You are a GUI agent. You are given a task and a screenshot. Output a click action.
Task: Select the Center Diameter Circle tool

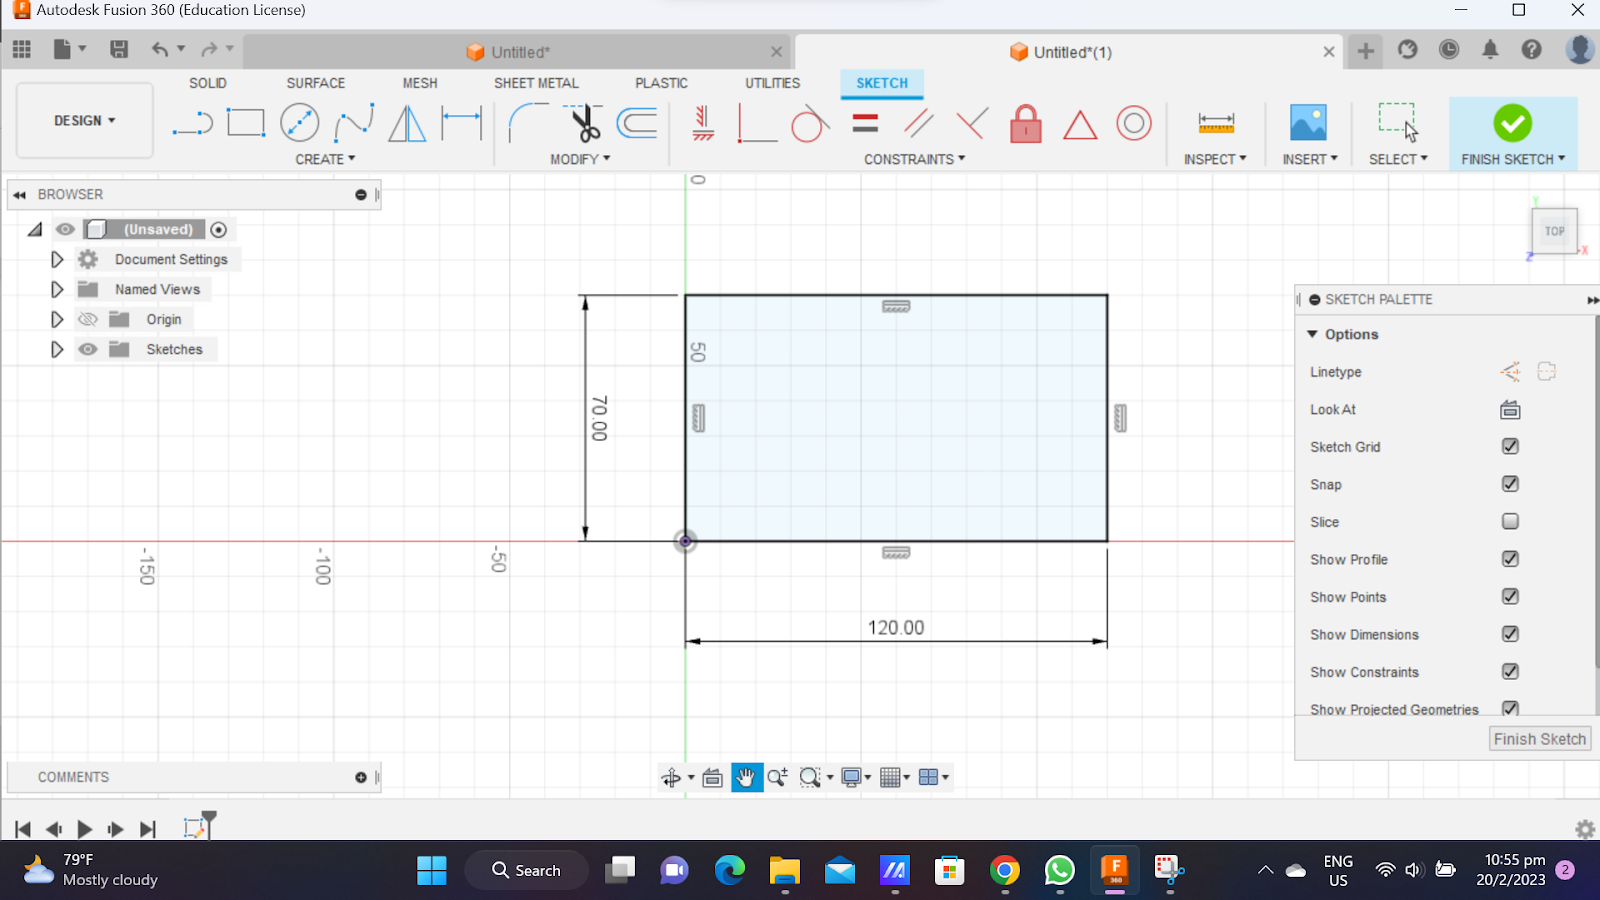click(299, 123)
